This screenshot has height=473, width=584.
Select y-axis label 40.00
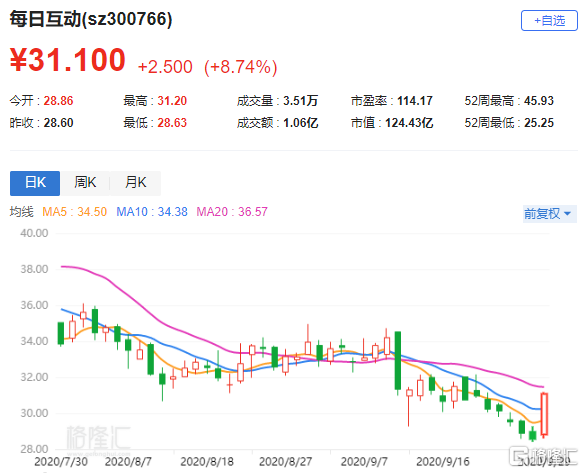click(34, 233)
